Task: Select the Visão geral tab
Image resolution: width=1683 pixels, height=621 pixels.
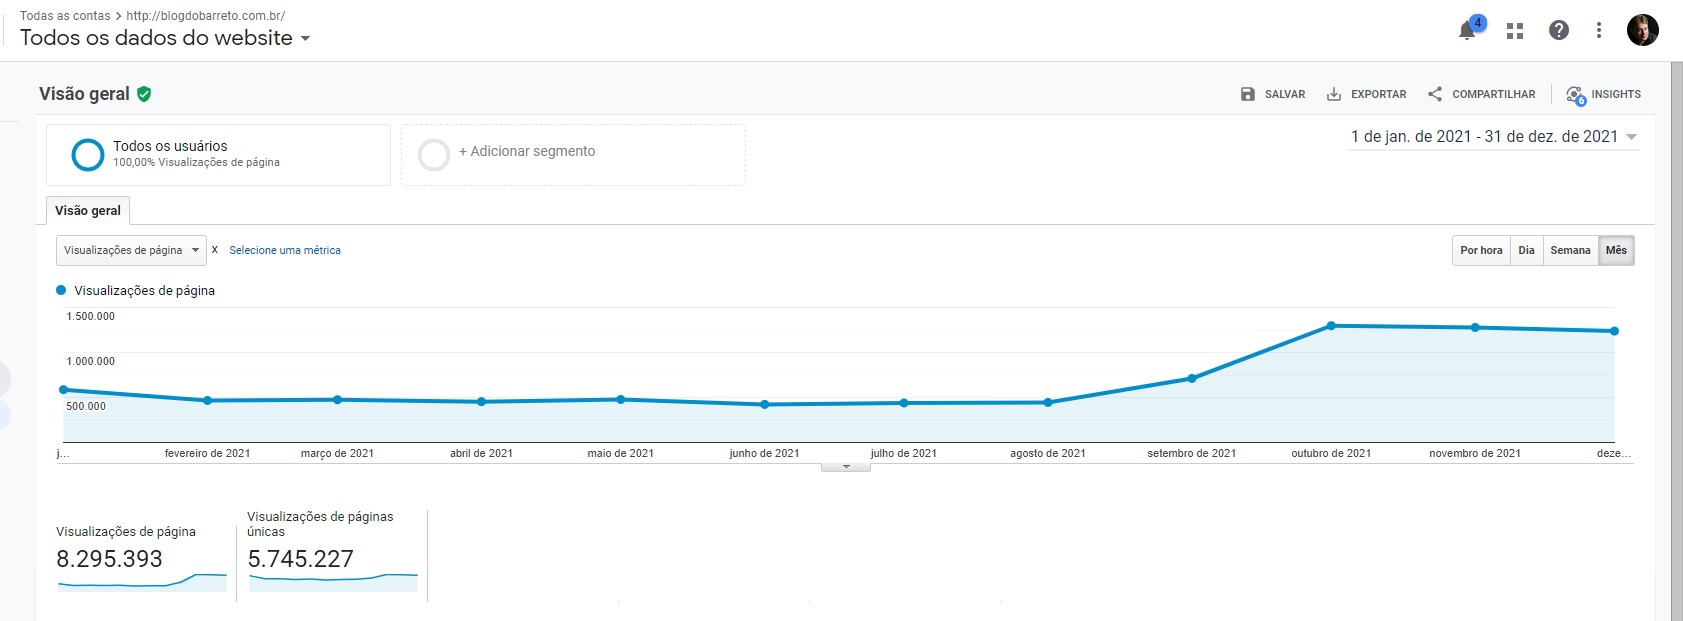Action: click(88, 211)
